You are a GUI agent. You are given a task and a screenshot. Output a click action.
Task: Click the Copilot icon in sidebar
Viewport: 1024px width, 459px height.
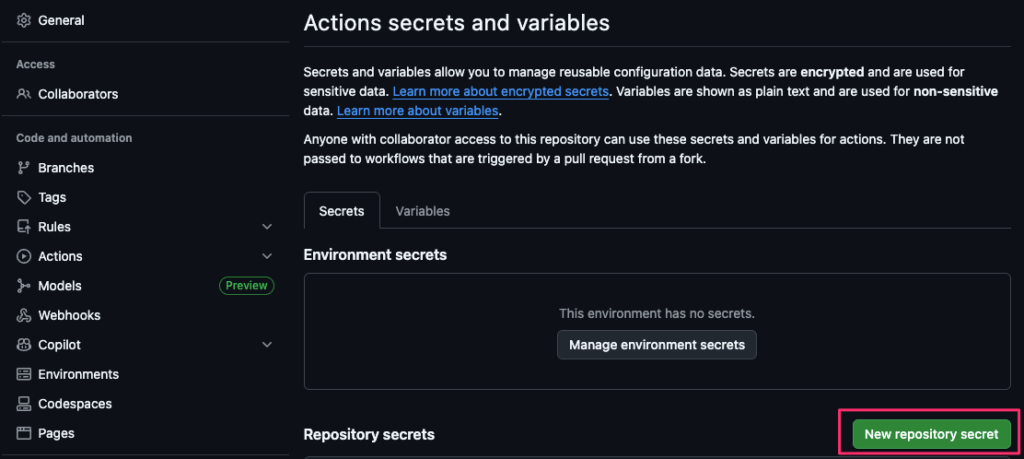pyautogui.click(x=24, y=345)
